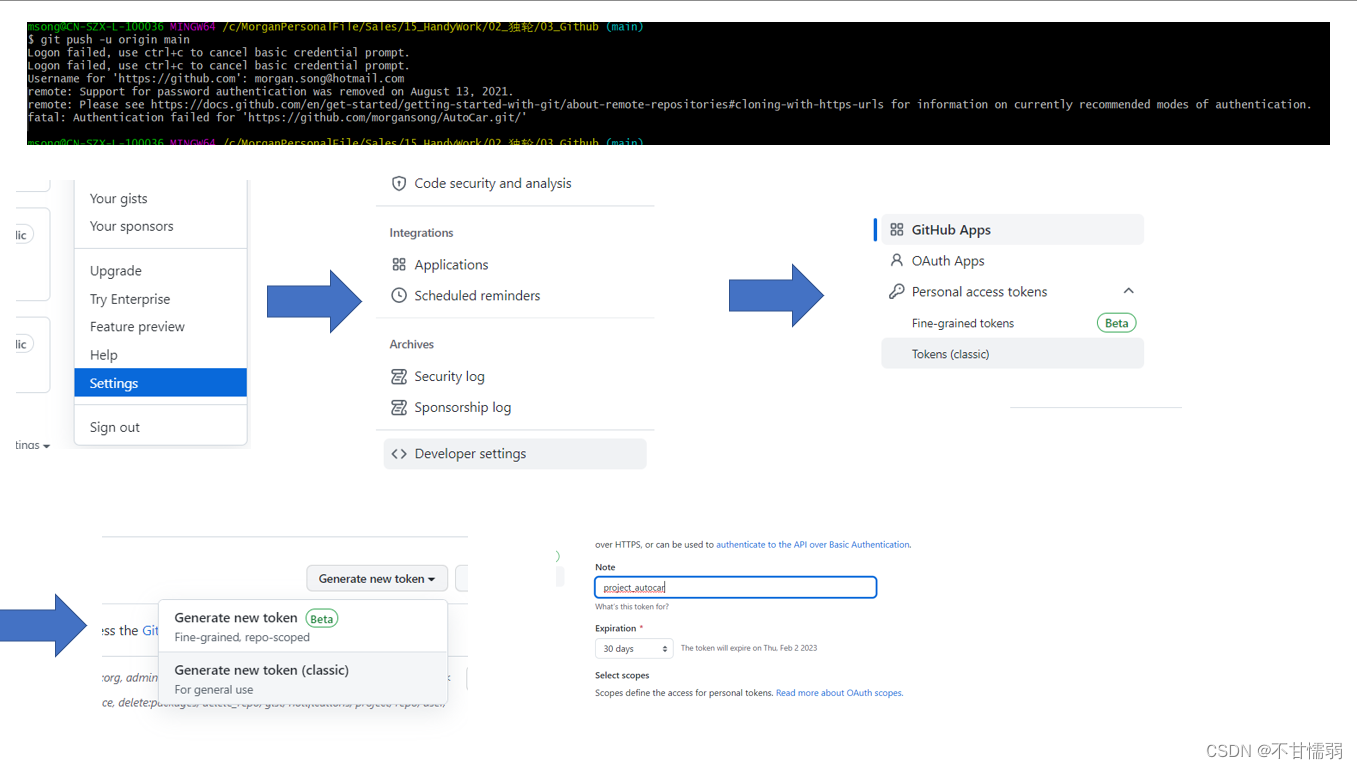This screenshot has height=769, width=1357.
Task: Open Scheduled reminders settings
Action: (477, 295)
